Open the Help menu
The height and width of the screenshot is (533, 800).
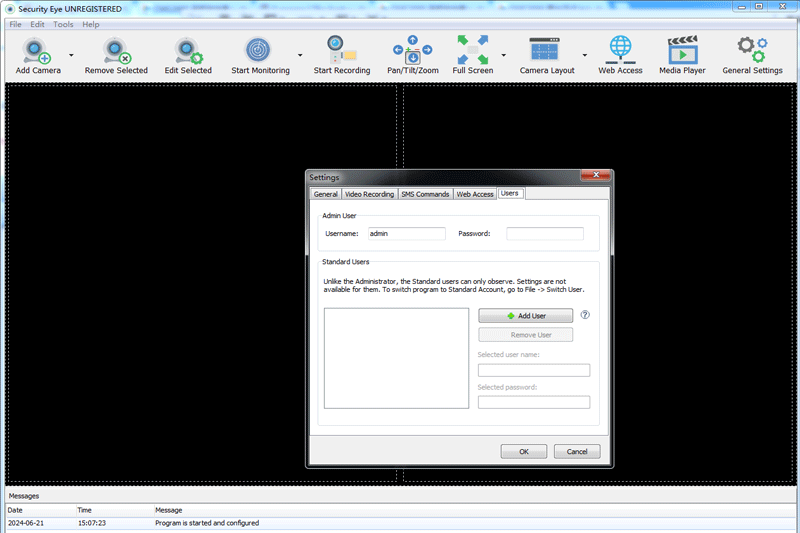tap(91, 24)
